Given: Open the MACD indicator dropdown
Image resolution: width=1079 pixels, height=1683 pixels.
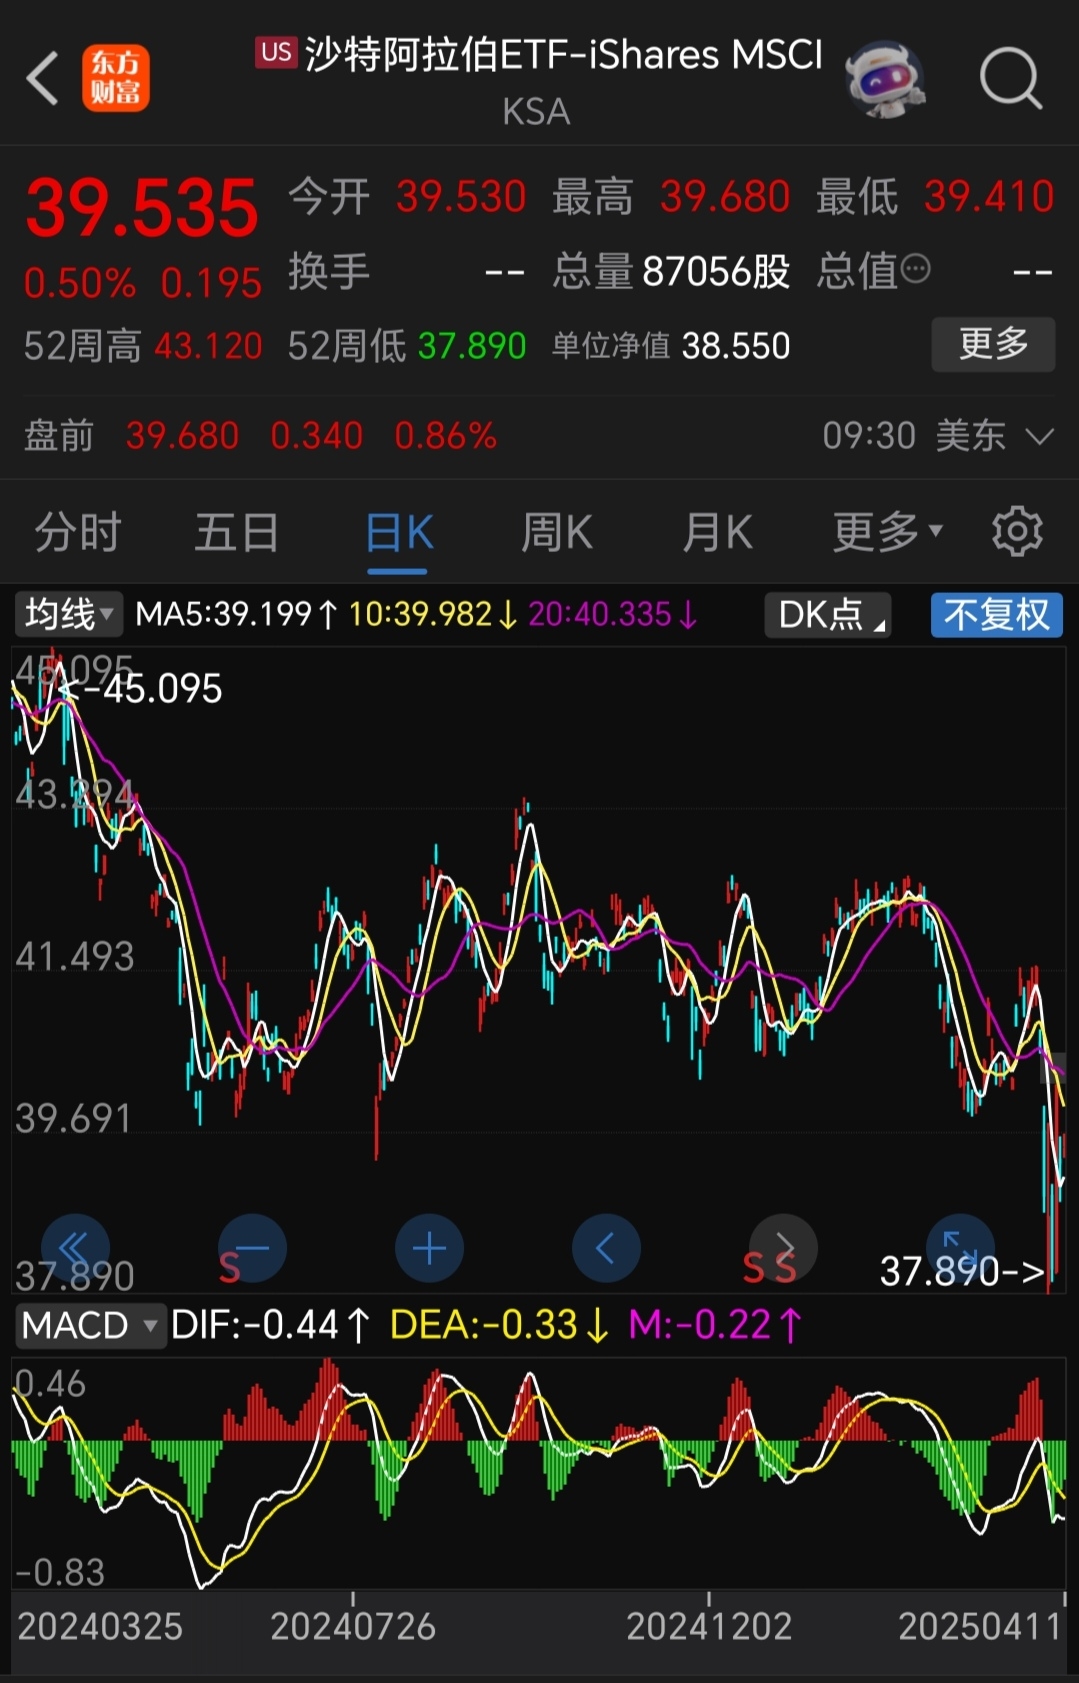Looking at the screenshot, I should 89,1326.
